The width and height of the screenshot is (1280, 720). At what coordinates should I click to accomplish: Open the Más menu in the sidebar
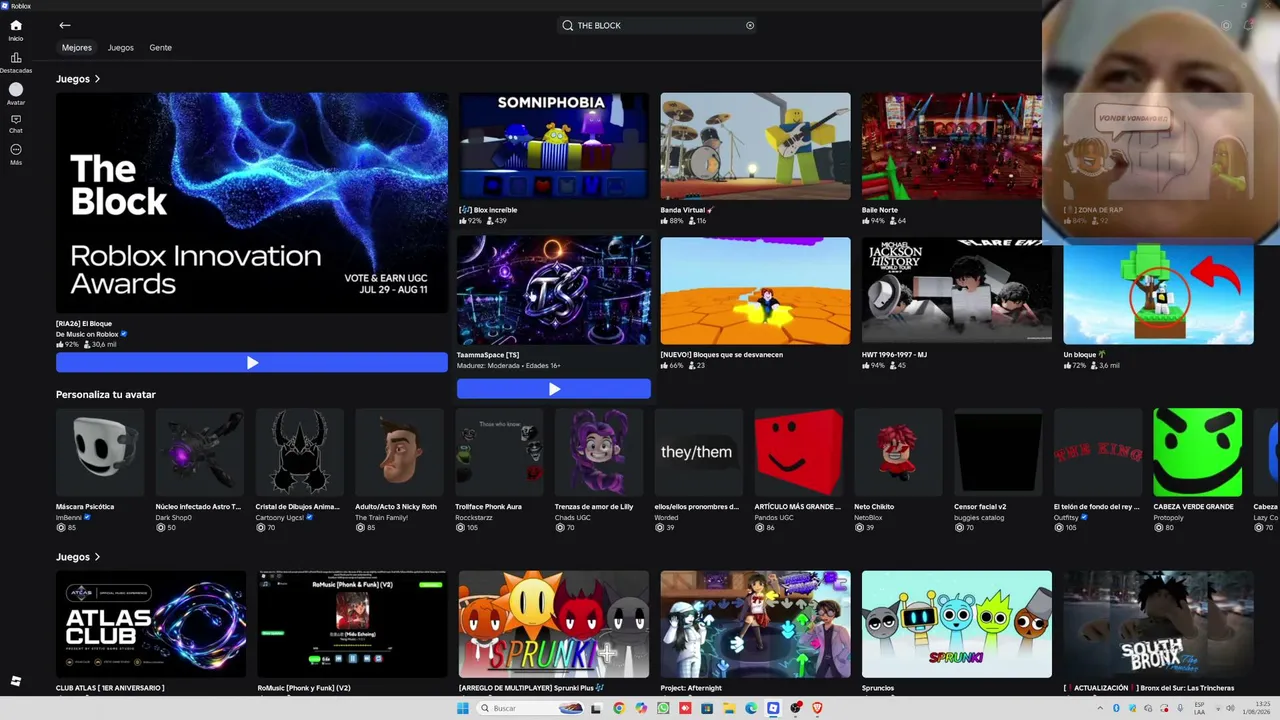16,154
